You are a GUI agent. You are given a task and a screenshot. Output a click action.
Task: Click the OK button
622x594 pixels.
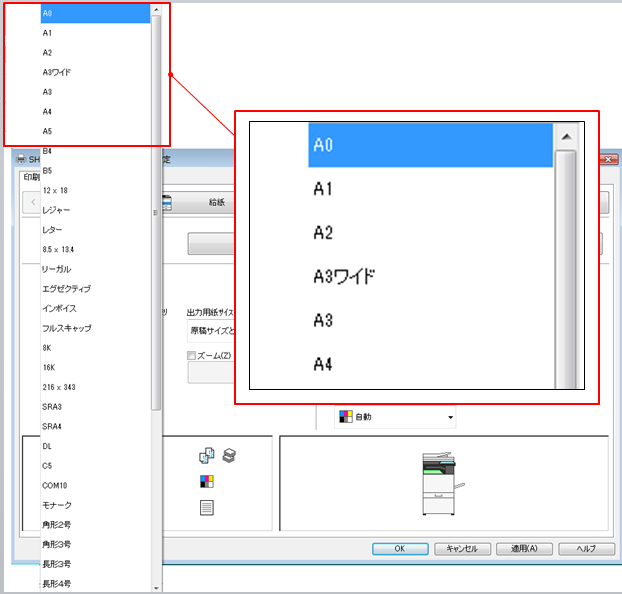click(400, 548)
